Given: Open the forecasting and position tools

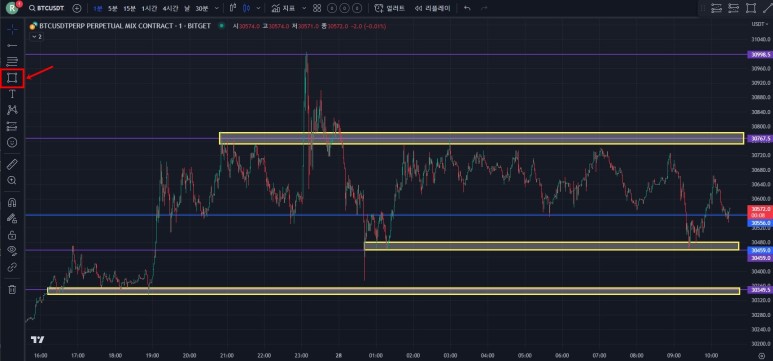Looking at the screenshot, I should [x=12, y=126].
